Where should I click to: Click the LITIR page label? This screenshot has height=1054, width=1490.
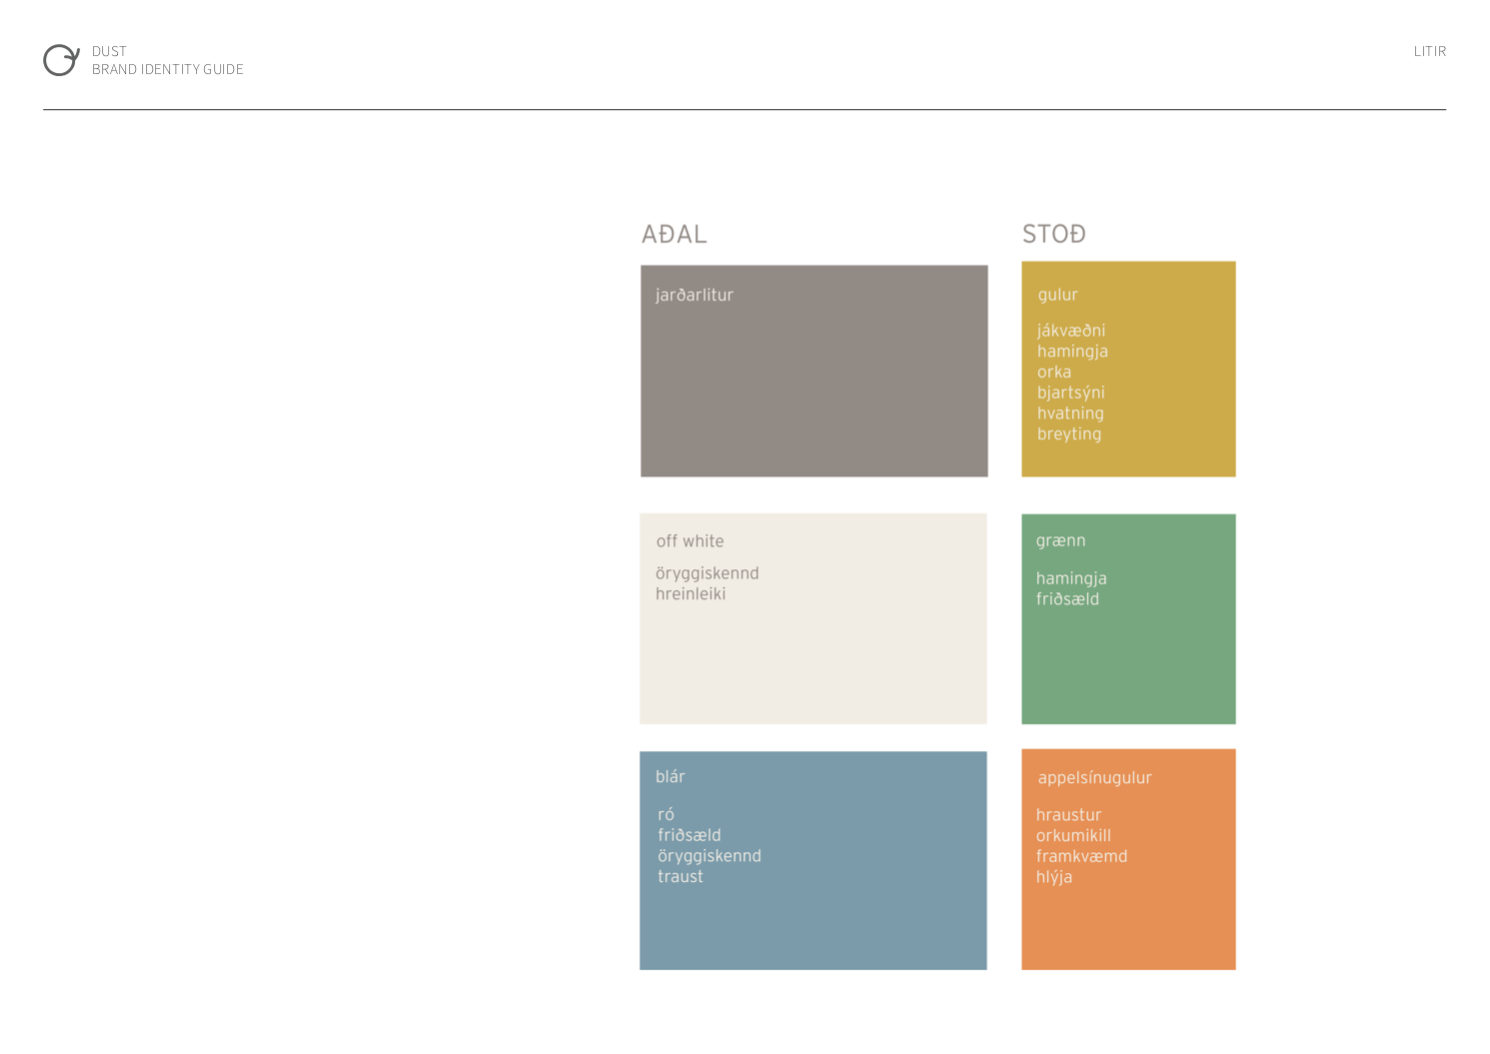pos(1430,51)
